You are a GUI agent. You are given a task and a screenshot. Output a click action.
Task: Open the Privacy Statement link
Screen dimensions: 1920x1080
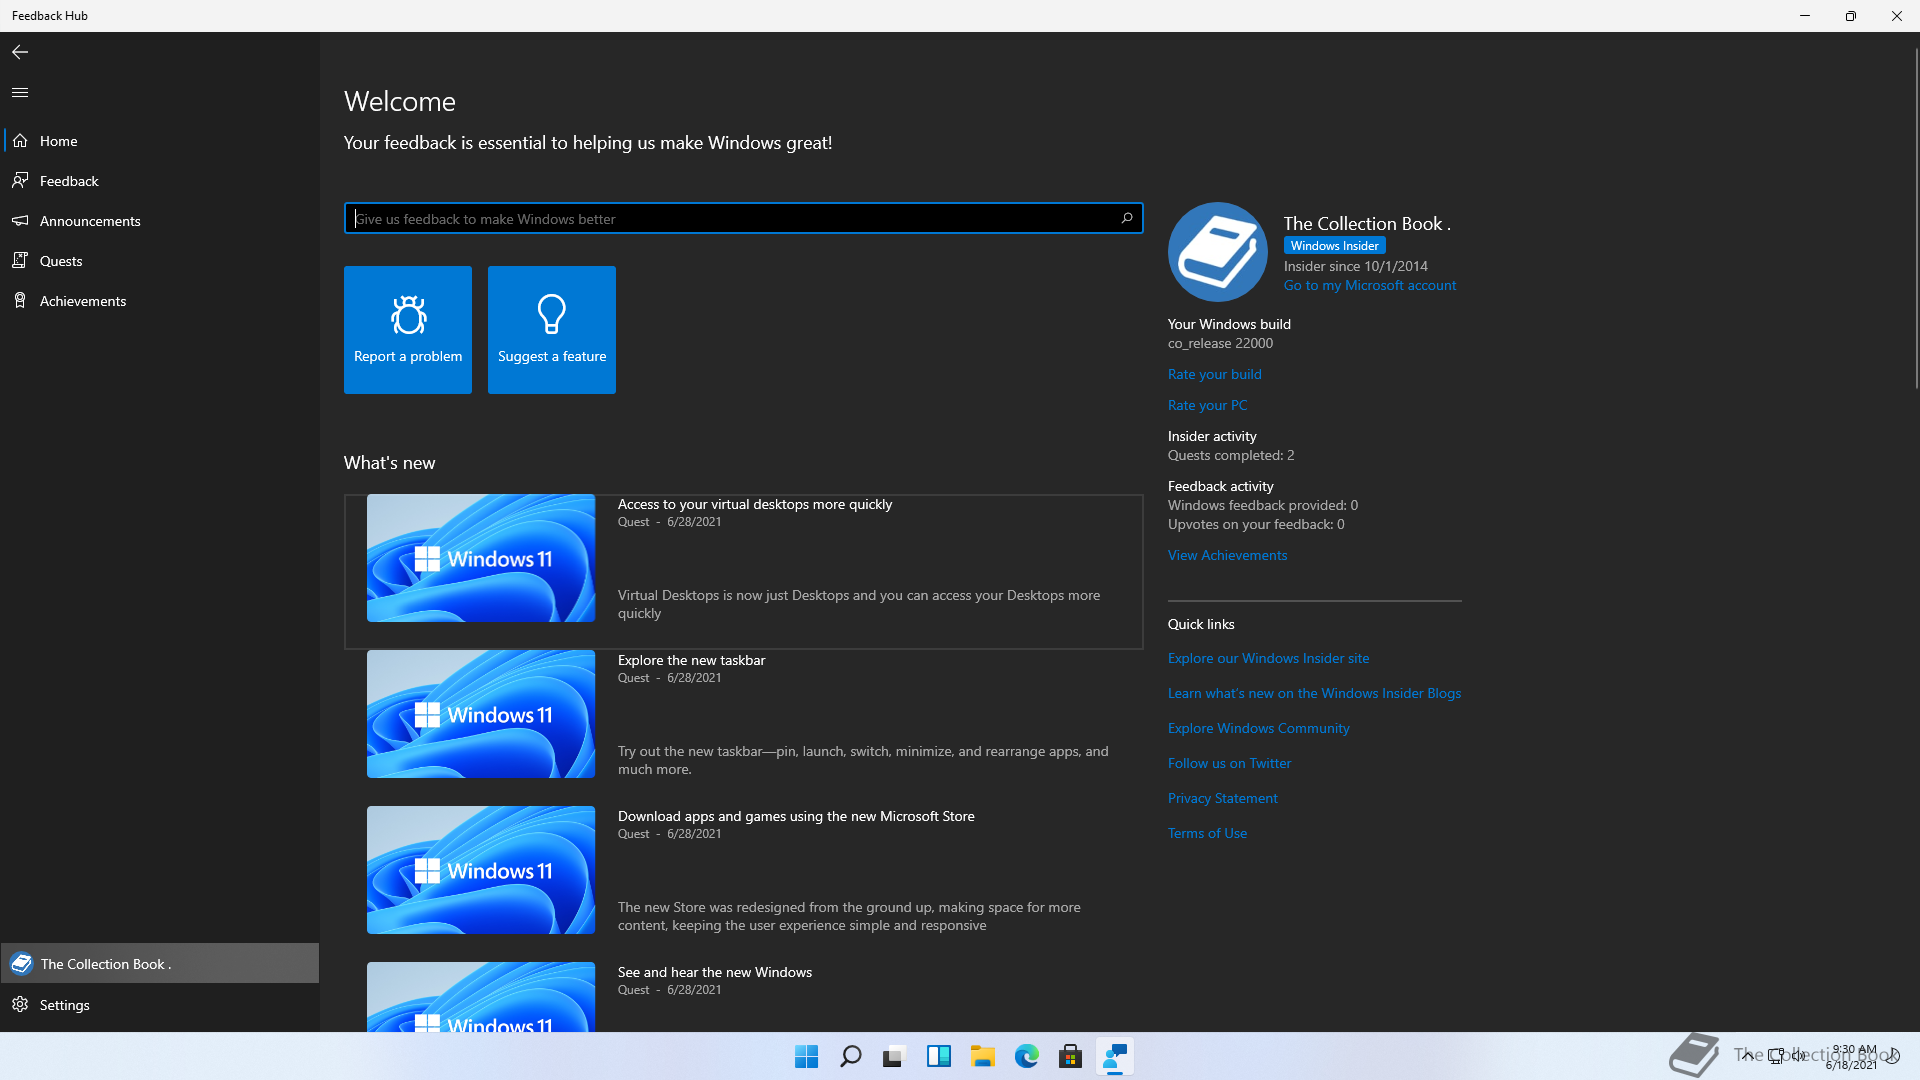pyautogui.click(x=1223, y=798)
